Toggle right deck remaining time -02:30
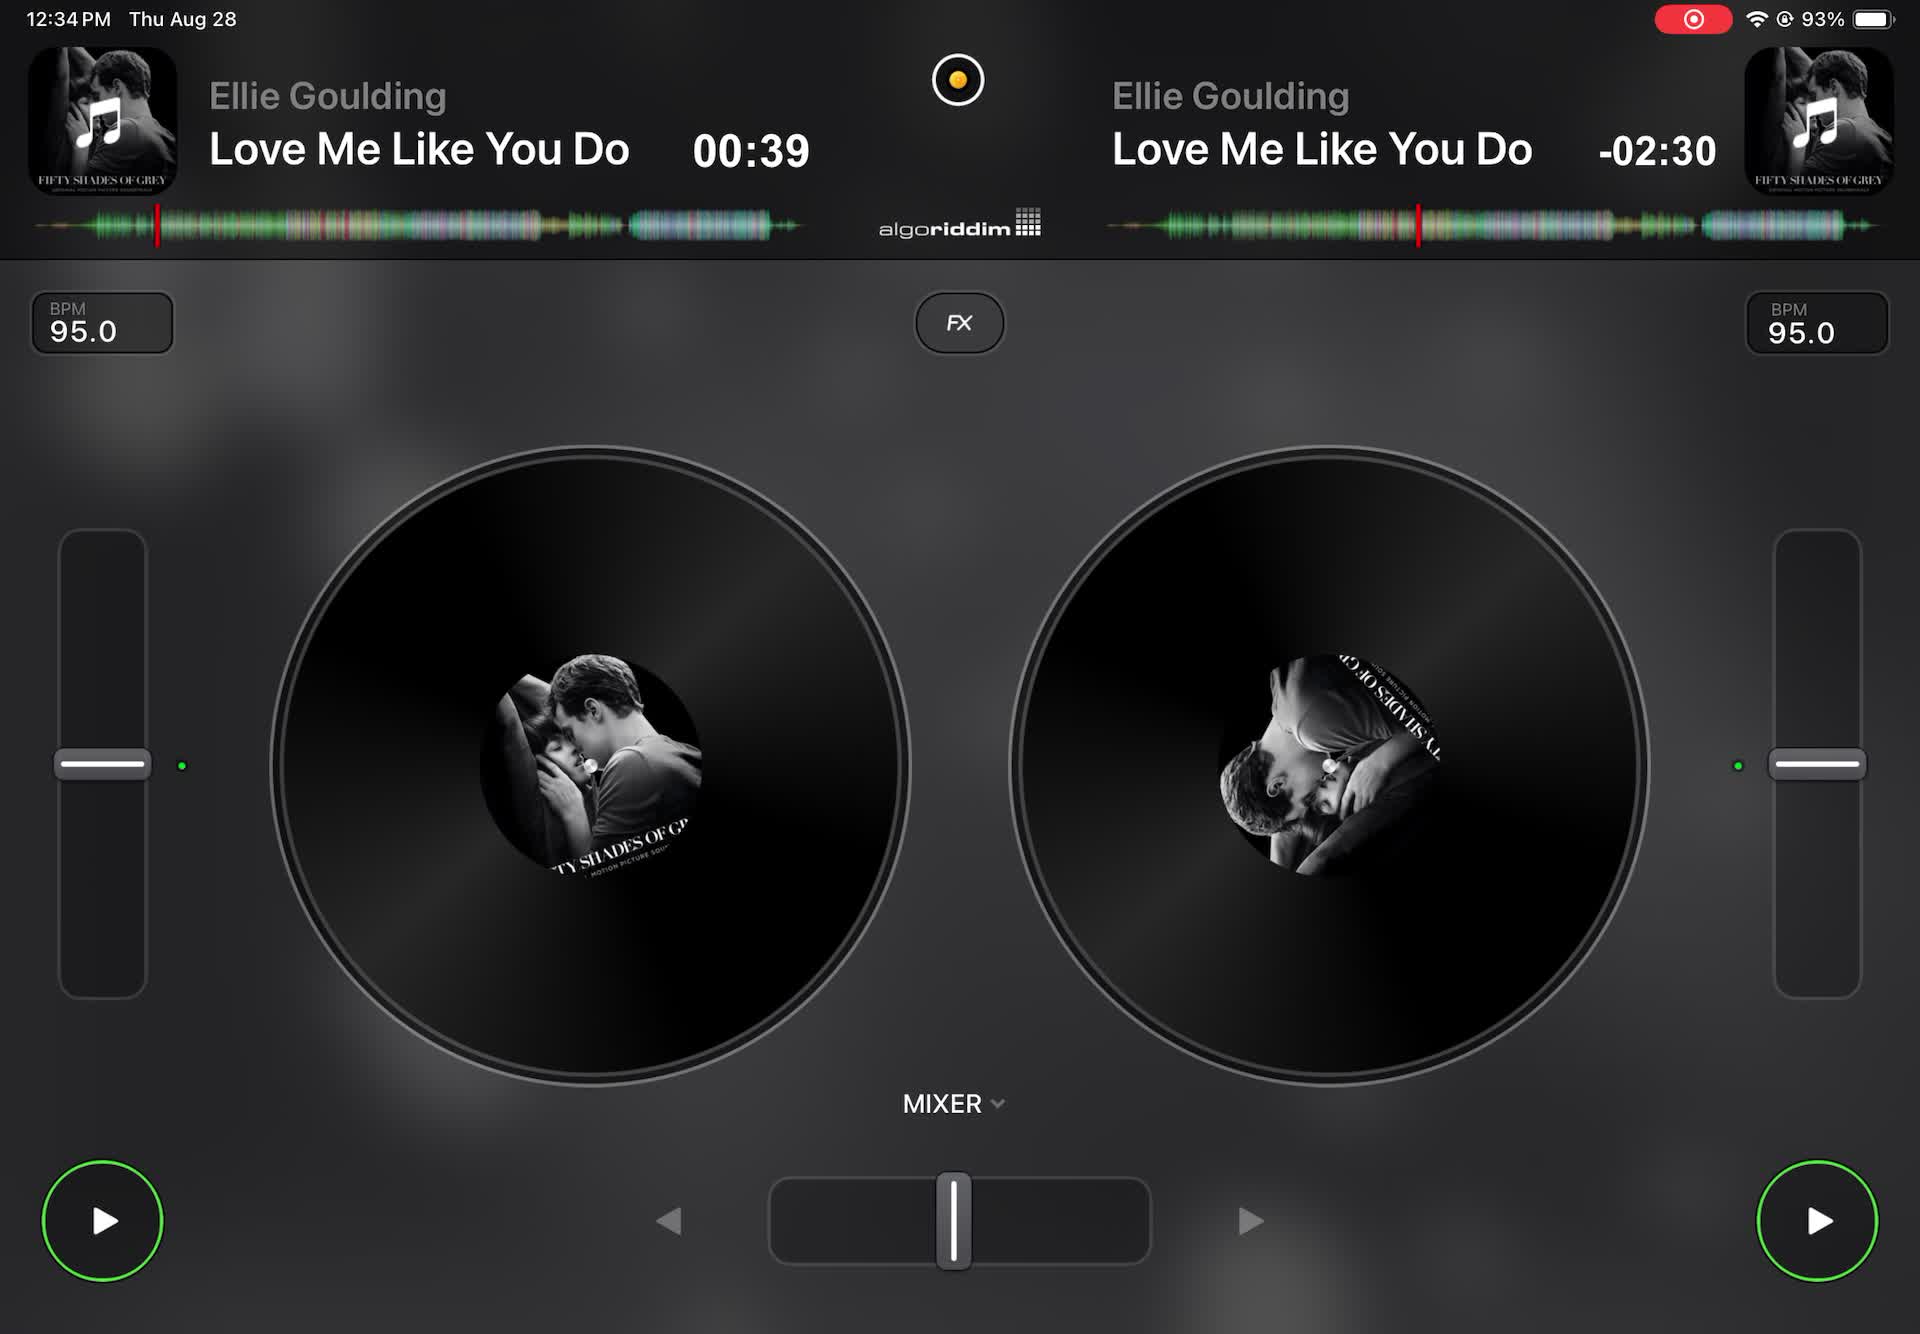 coord(1657,151)
